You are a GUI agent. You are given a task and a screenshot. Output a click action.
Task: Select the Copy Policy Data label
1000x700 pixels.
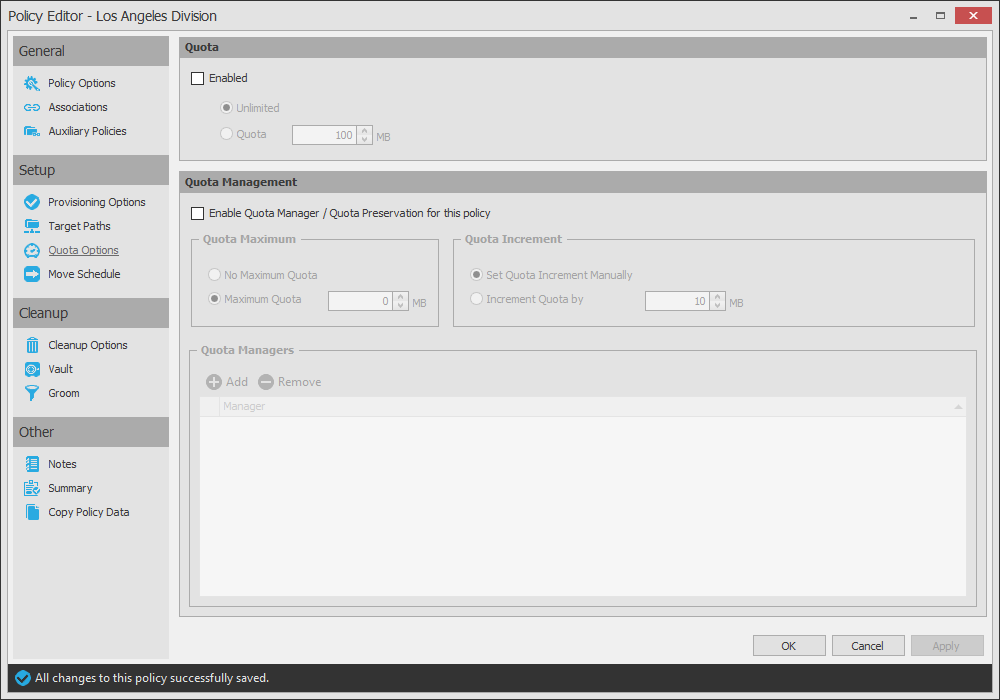89,512
